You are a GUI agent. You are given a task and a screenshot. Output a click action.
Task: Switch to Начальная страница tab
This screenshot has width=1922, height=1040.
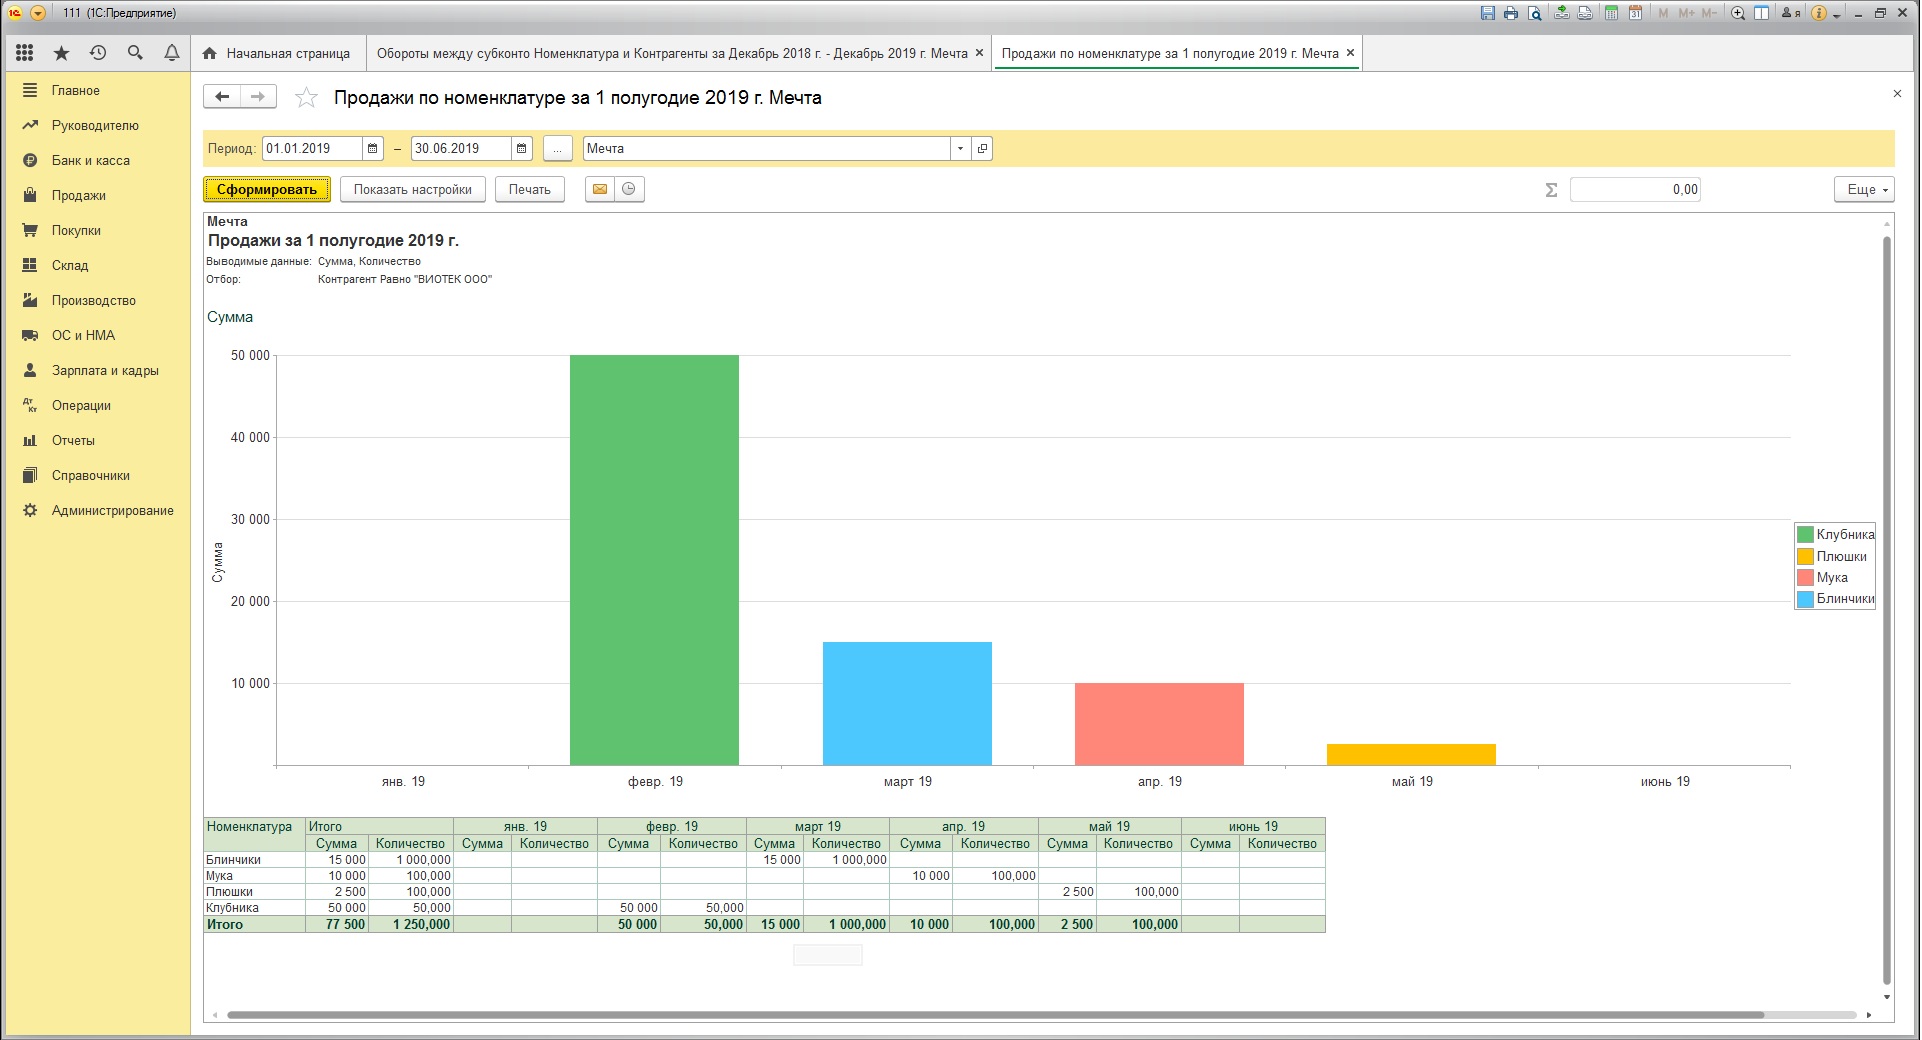(x=277, y=53)
